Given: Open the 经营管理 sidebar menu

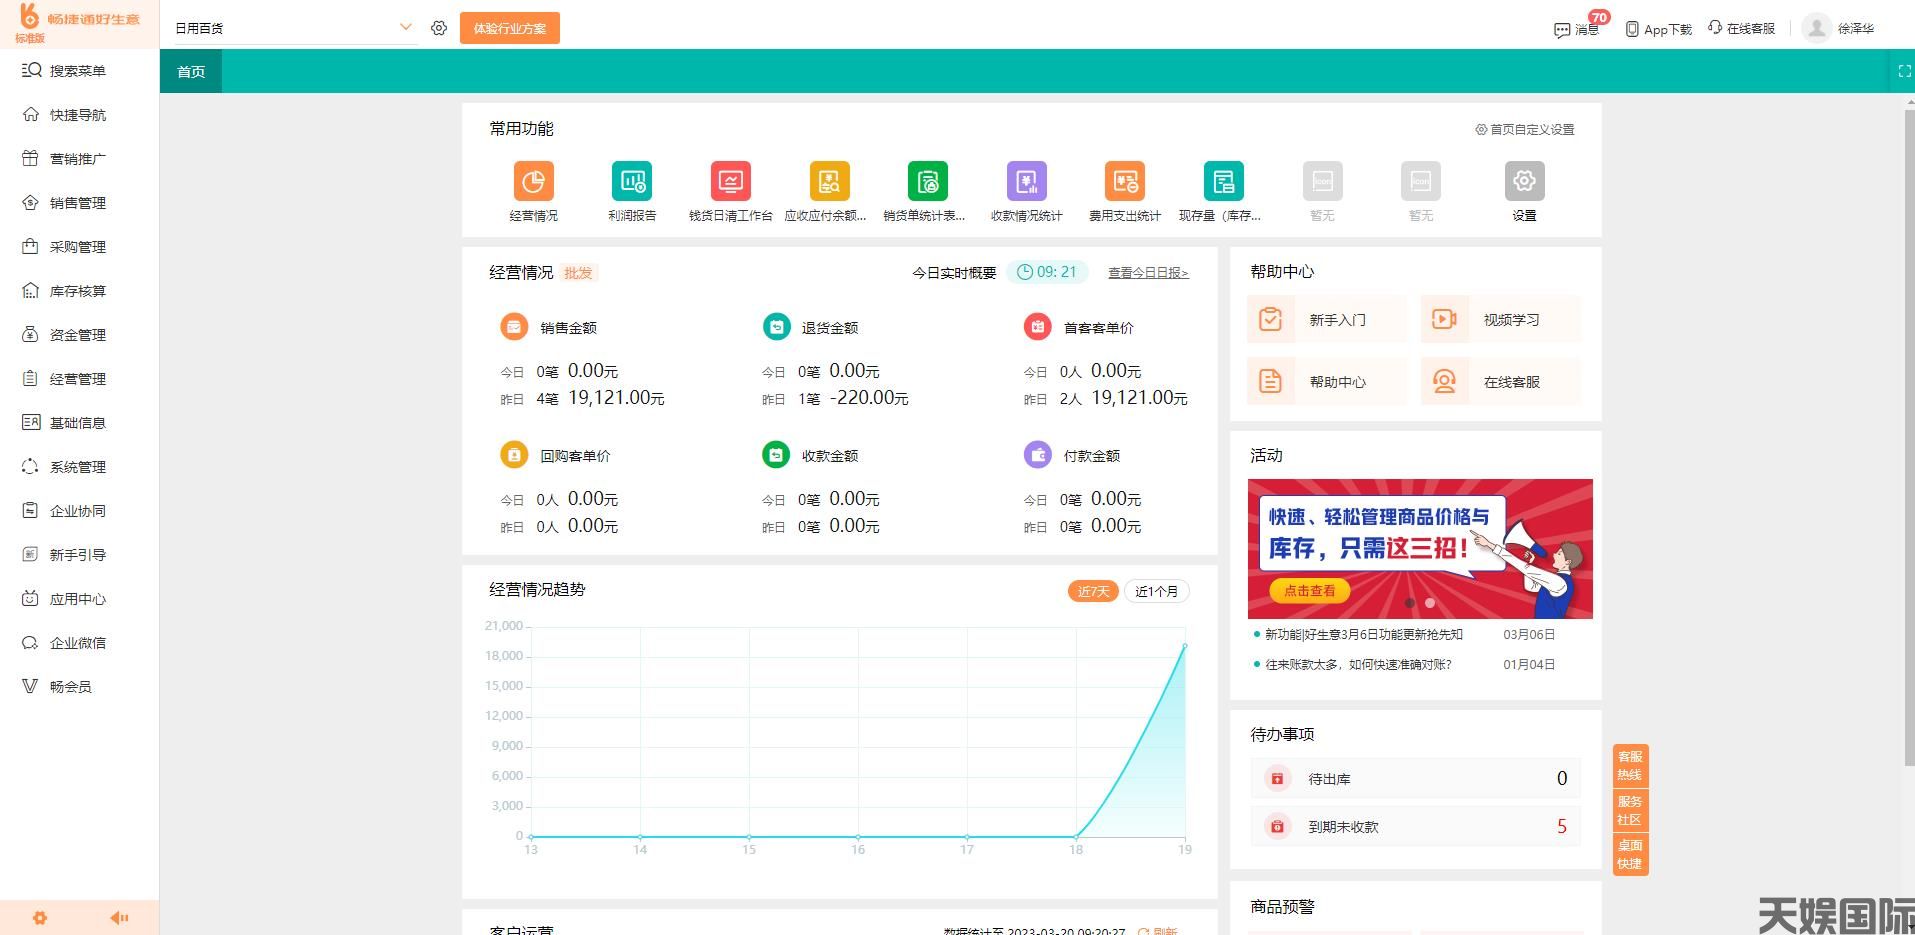Looking at the screenshot, I should [79, 378].
